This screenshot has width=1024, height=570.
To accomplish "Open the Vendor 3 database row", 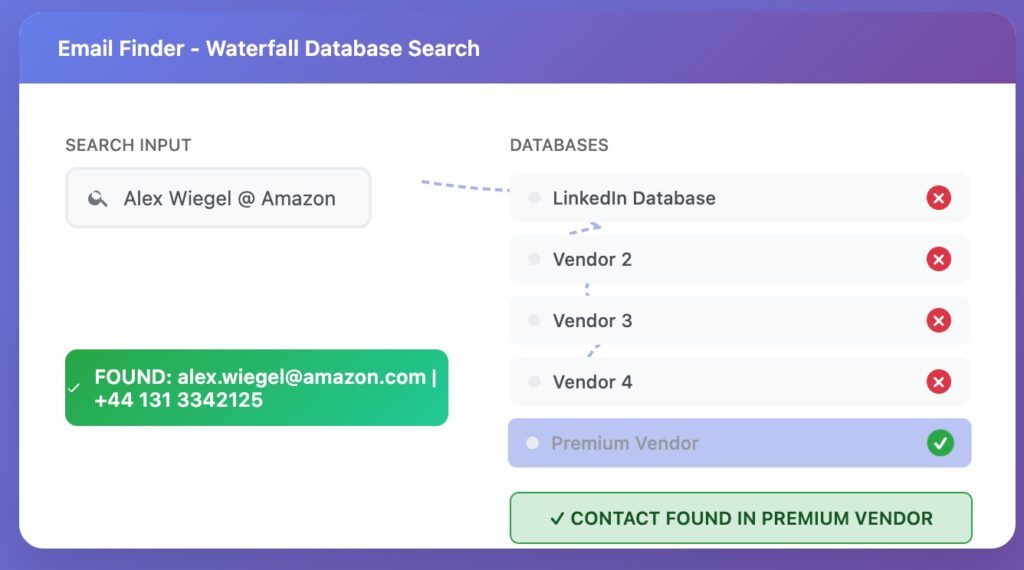I will coord(739,321).
